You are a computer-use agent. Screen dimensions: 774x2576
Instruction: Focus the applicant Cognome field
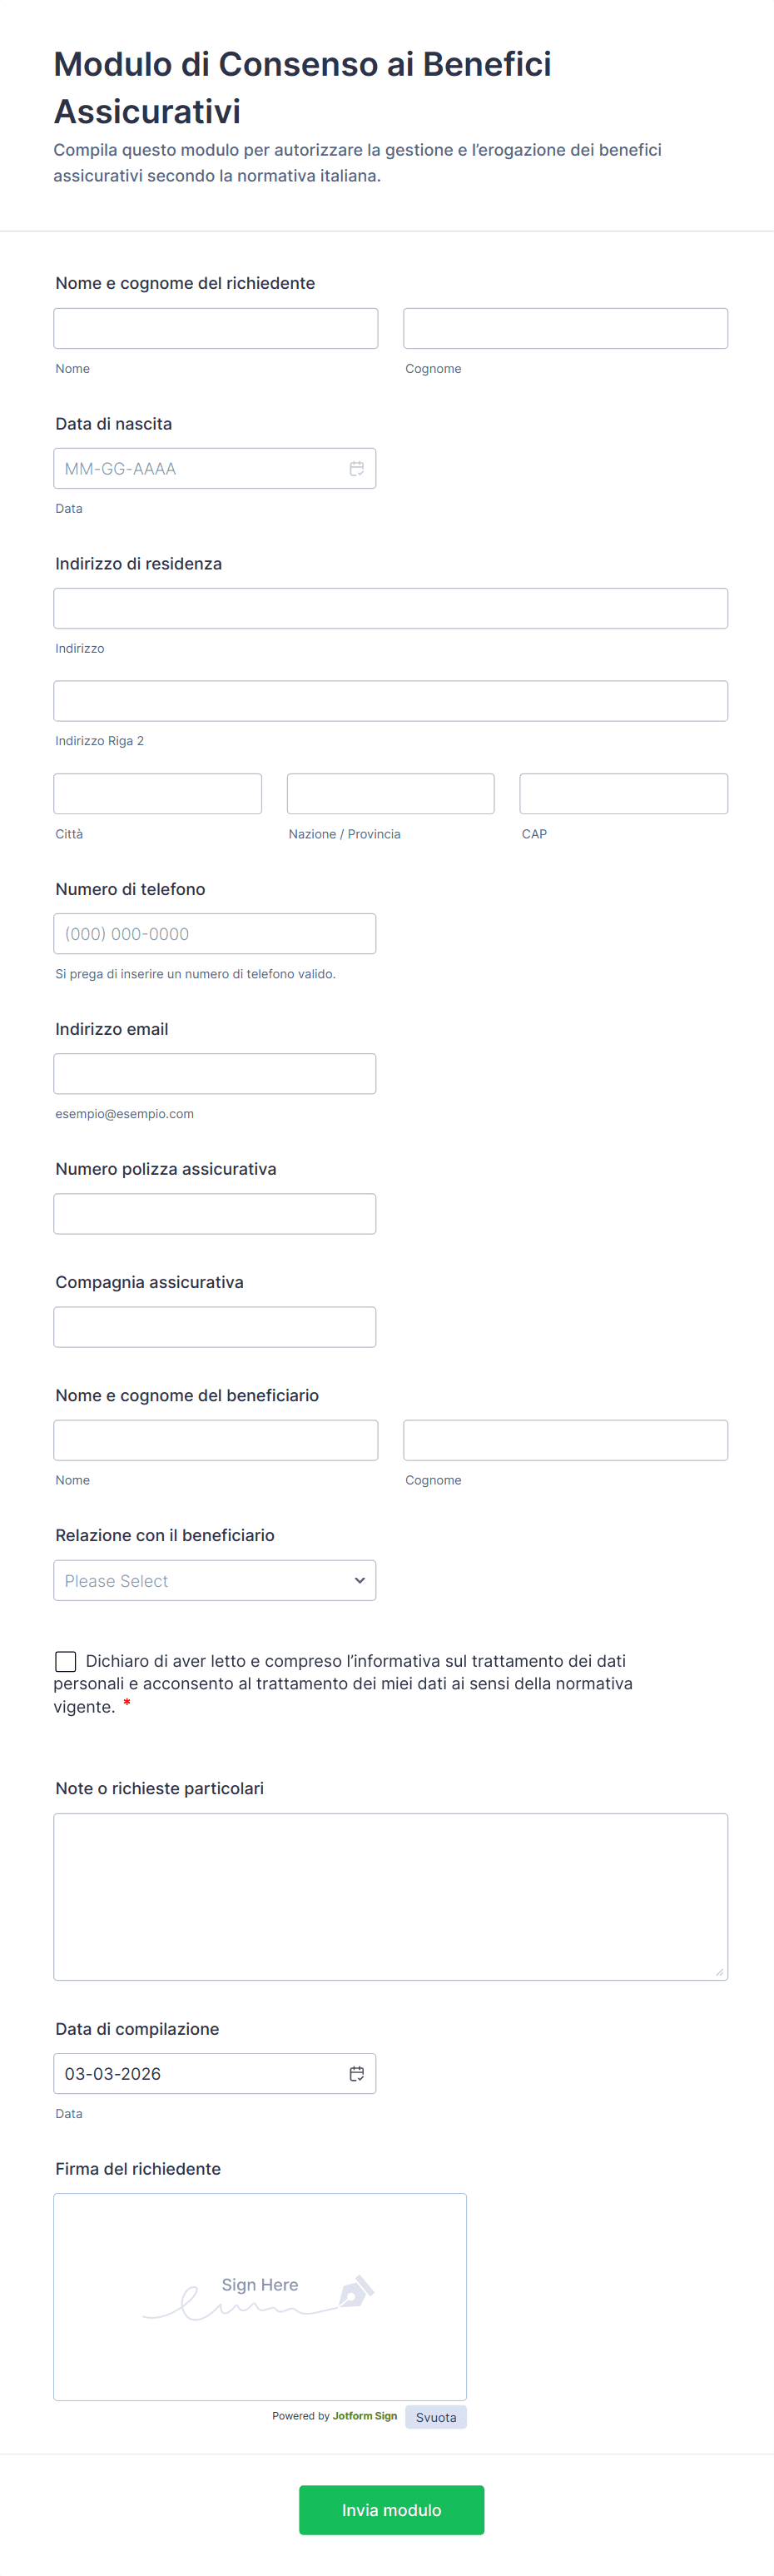click(x=565, y=329)
